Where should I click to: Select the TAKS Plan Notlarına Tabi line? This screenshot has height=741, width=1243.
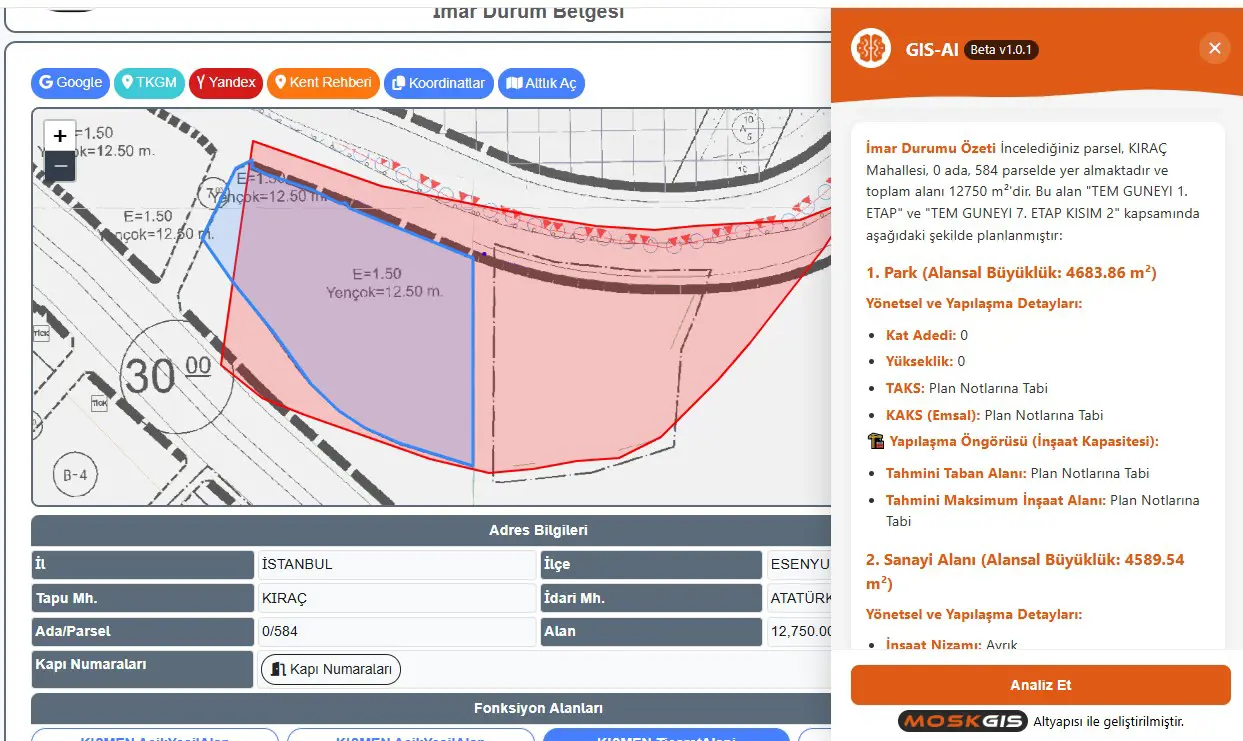pos(967,388)
